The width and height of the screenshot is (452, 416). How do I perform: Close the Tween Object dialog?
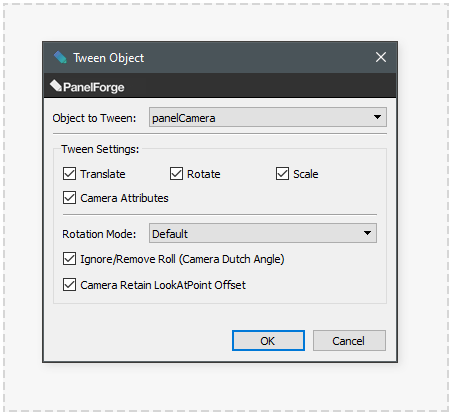[381, 57]
